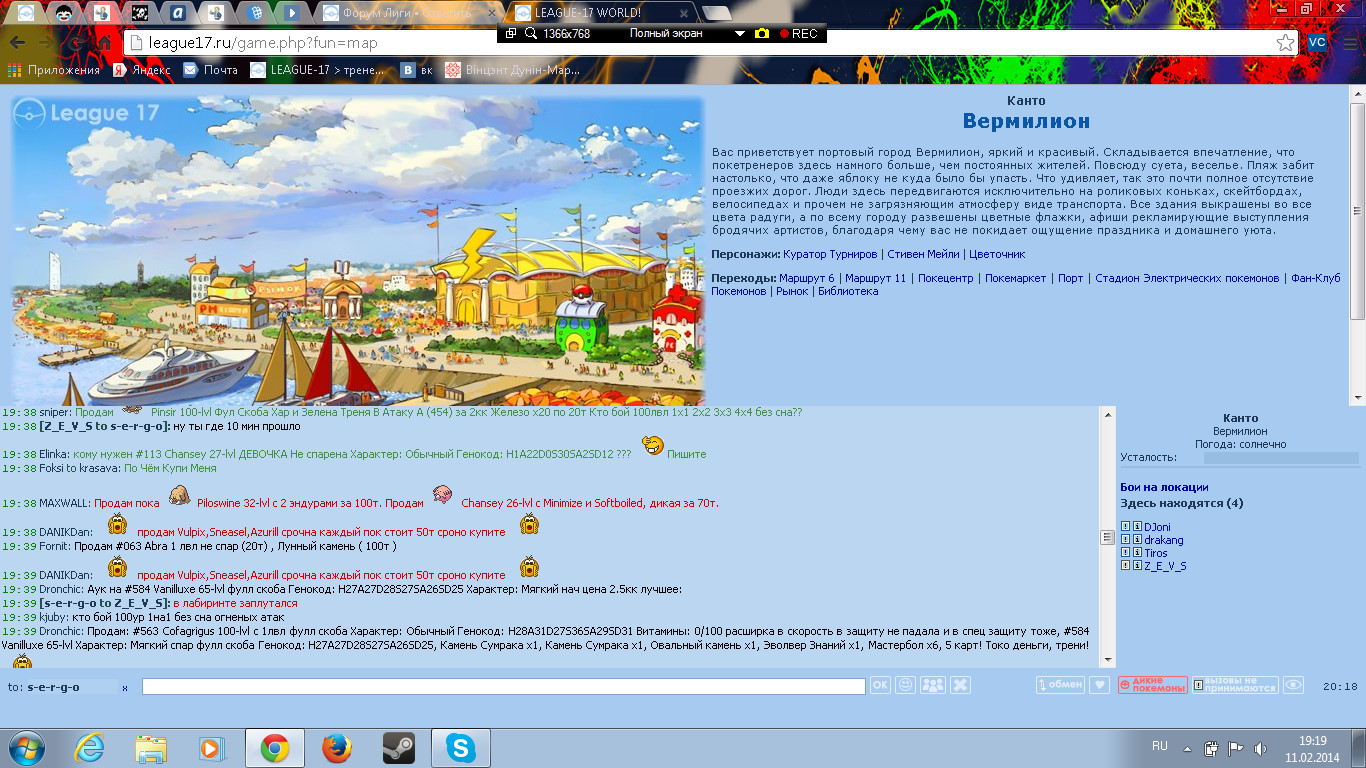View info icon for Z_E_V_S
Viewport: 1366px width, 768px height.
pos(1137,566)
